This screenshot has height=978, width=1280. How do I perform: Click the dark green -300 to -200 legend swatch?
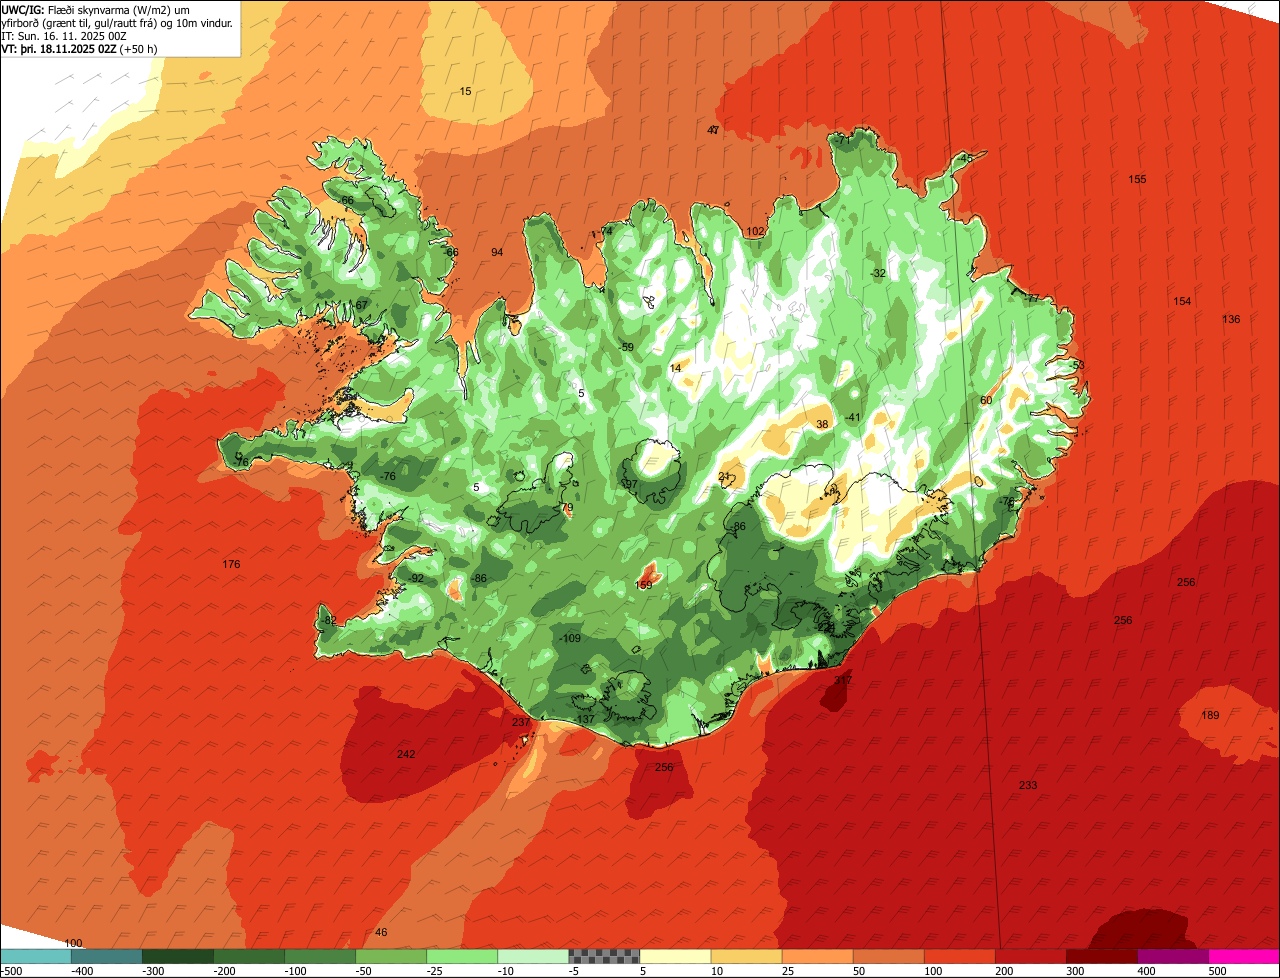pyautogui.click(x=177, y=956)
